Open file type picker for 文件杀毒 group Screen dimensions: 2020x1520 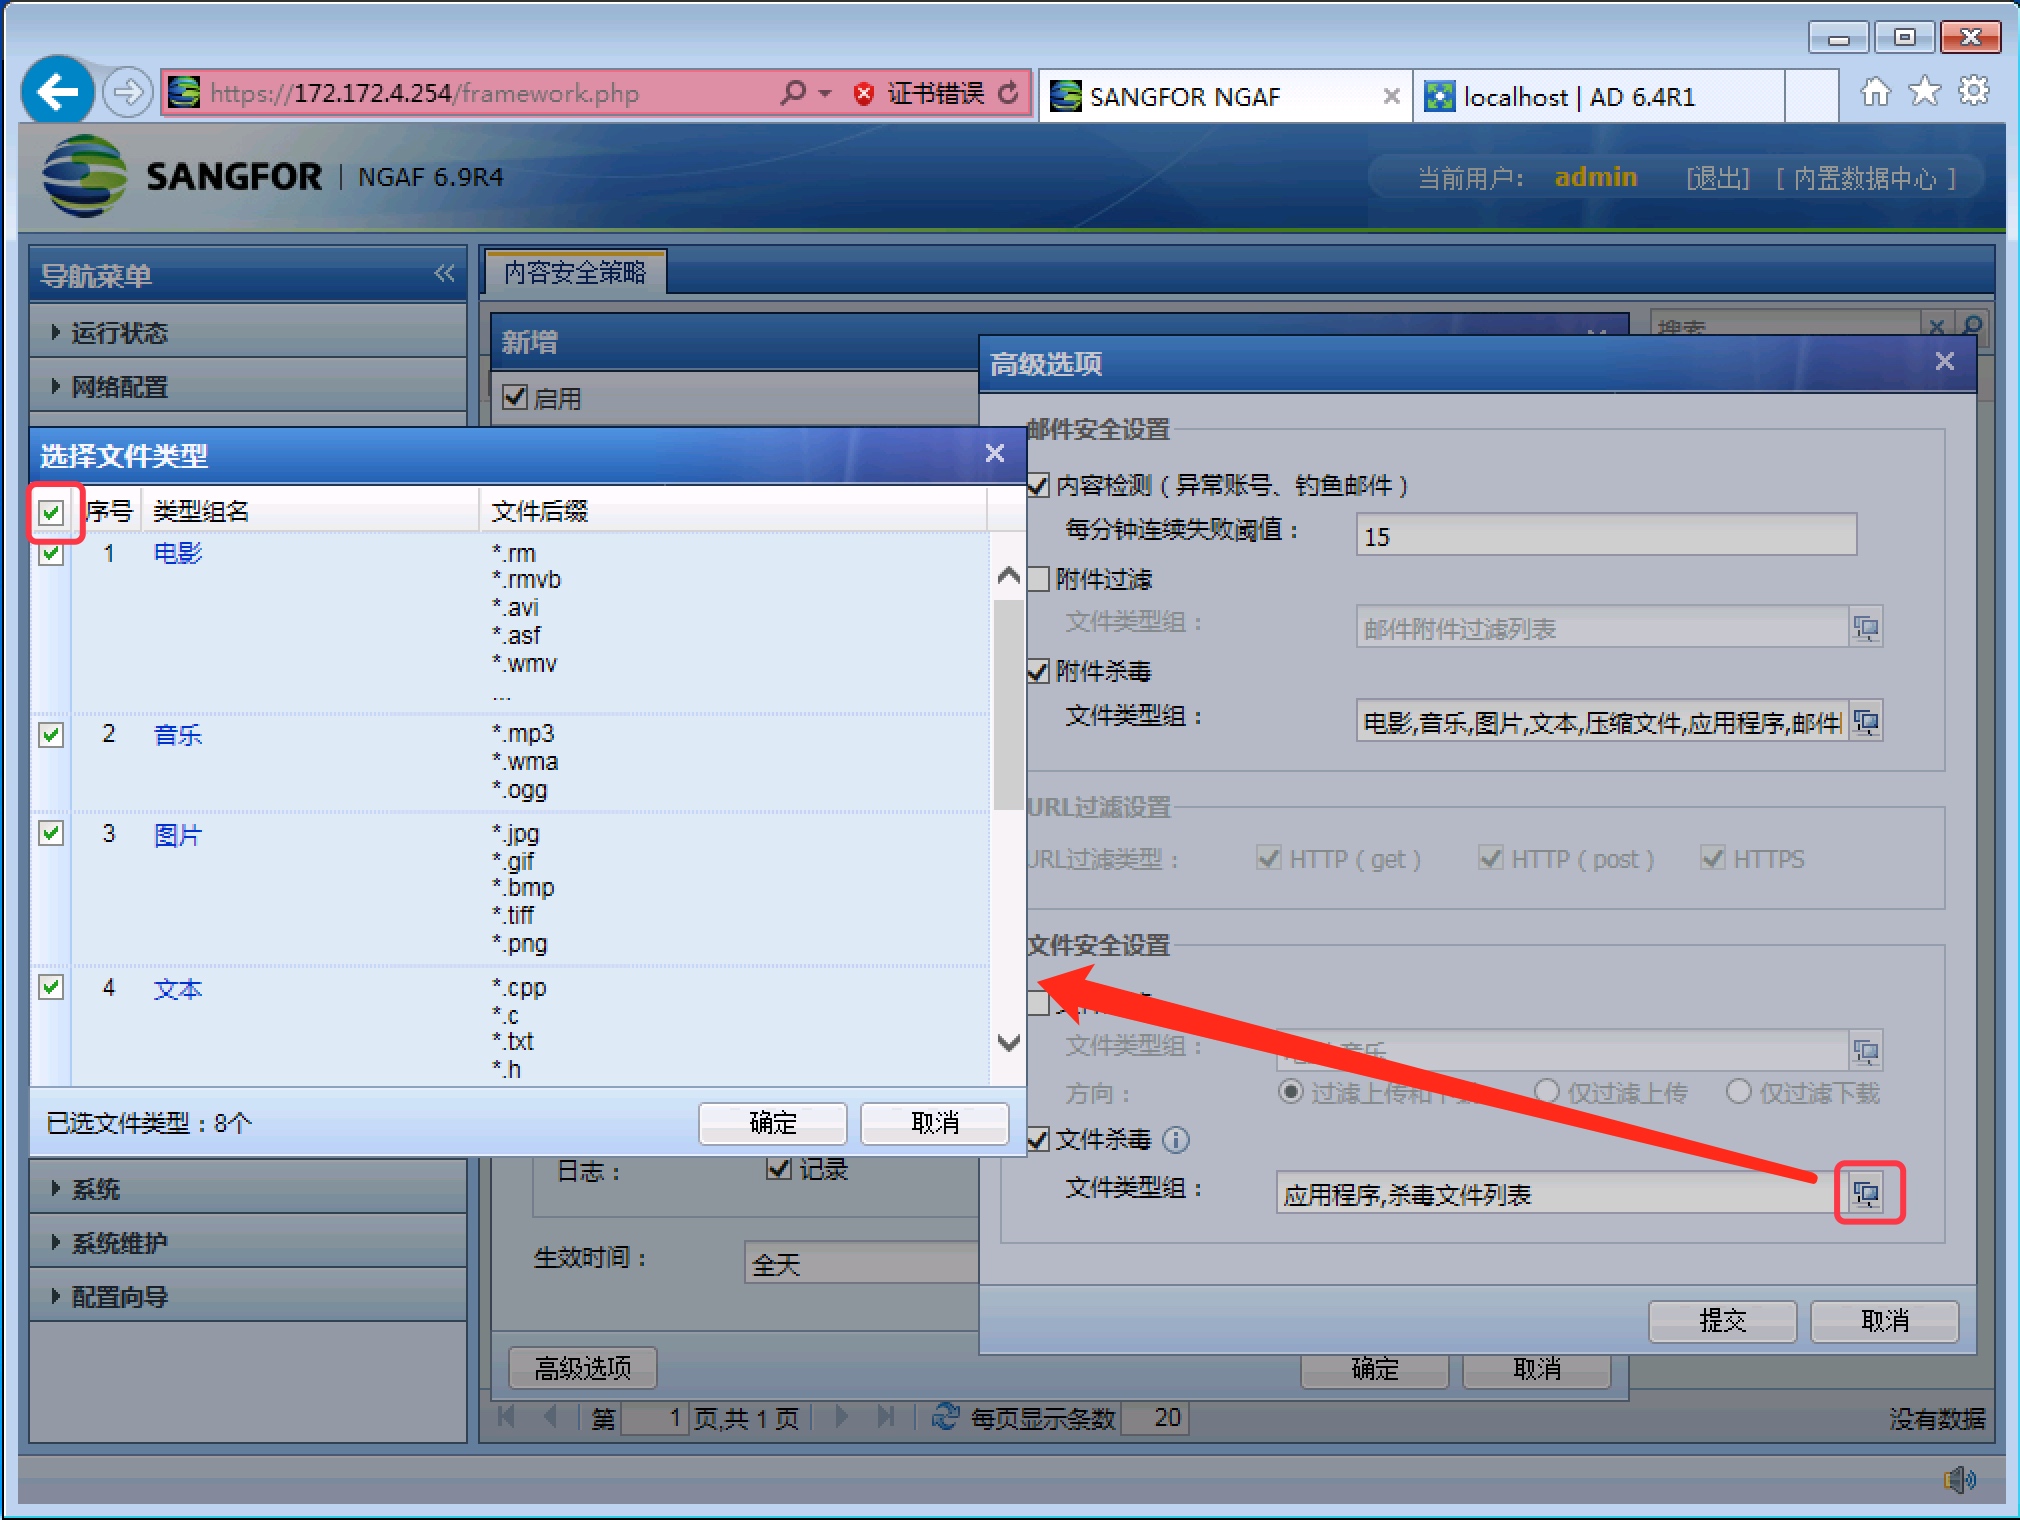coord(1866,1193)
